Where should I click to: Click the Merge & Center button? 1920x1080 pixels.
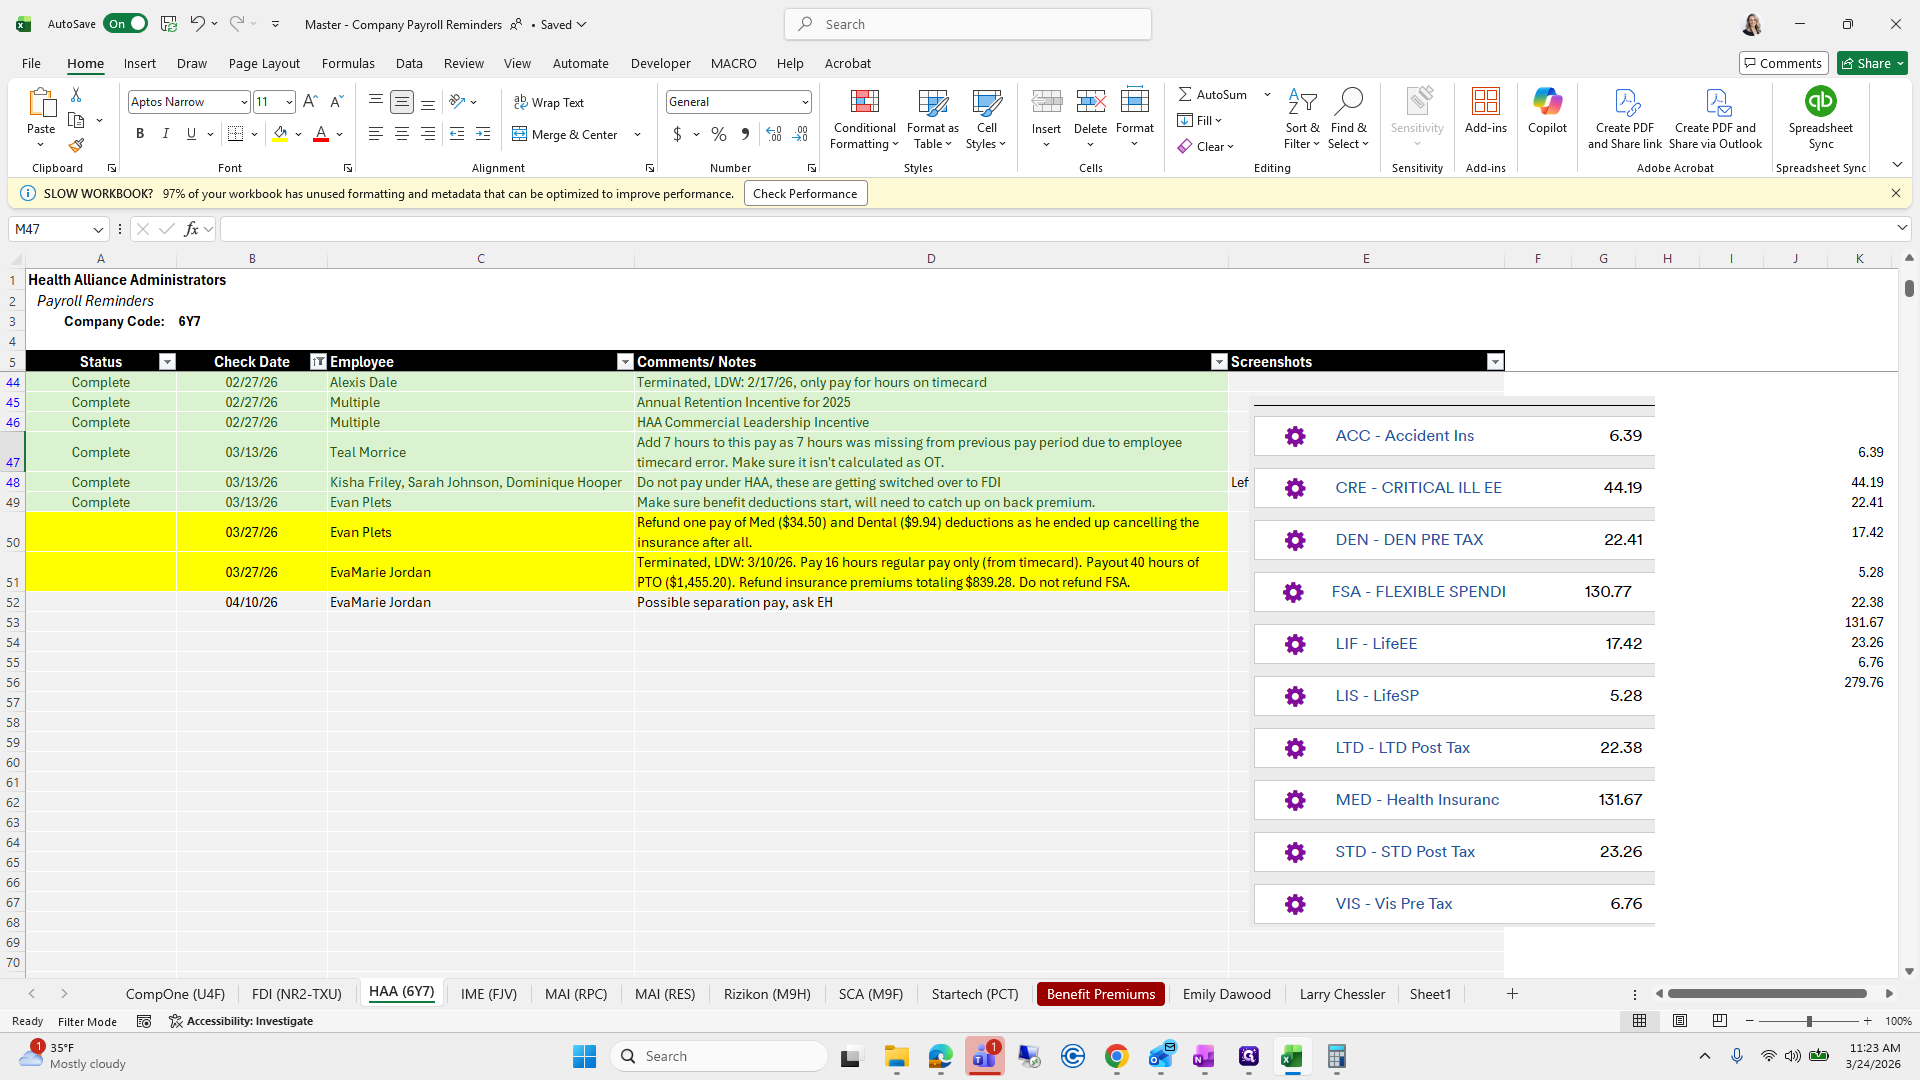coord(566,134)
